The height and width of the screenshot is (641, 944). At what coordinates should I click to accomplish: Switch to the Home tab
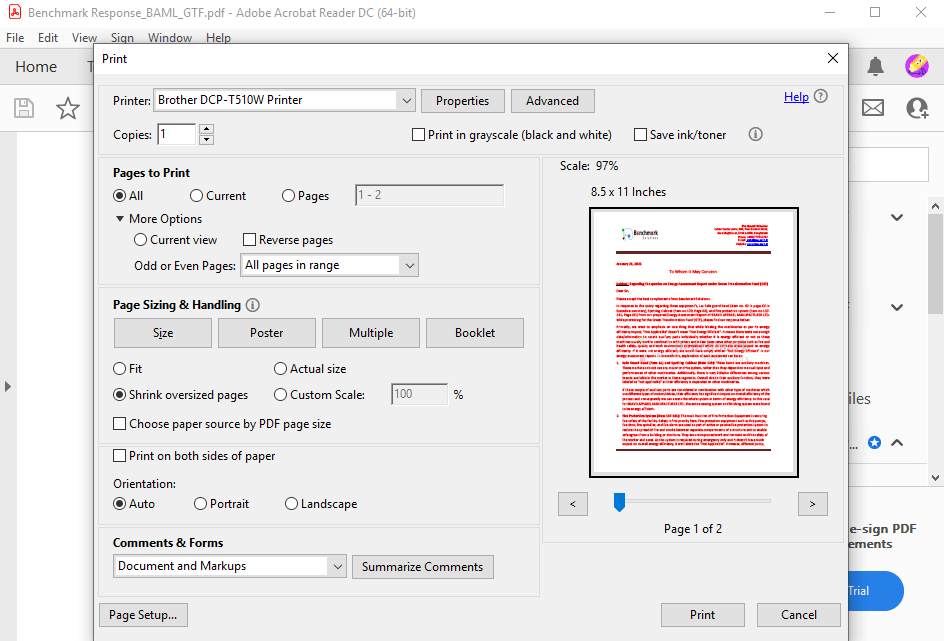tap(36, 66)
